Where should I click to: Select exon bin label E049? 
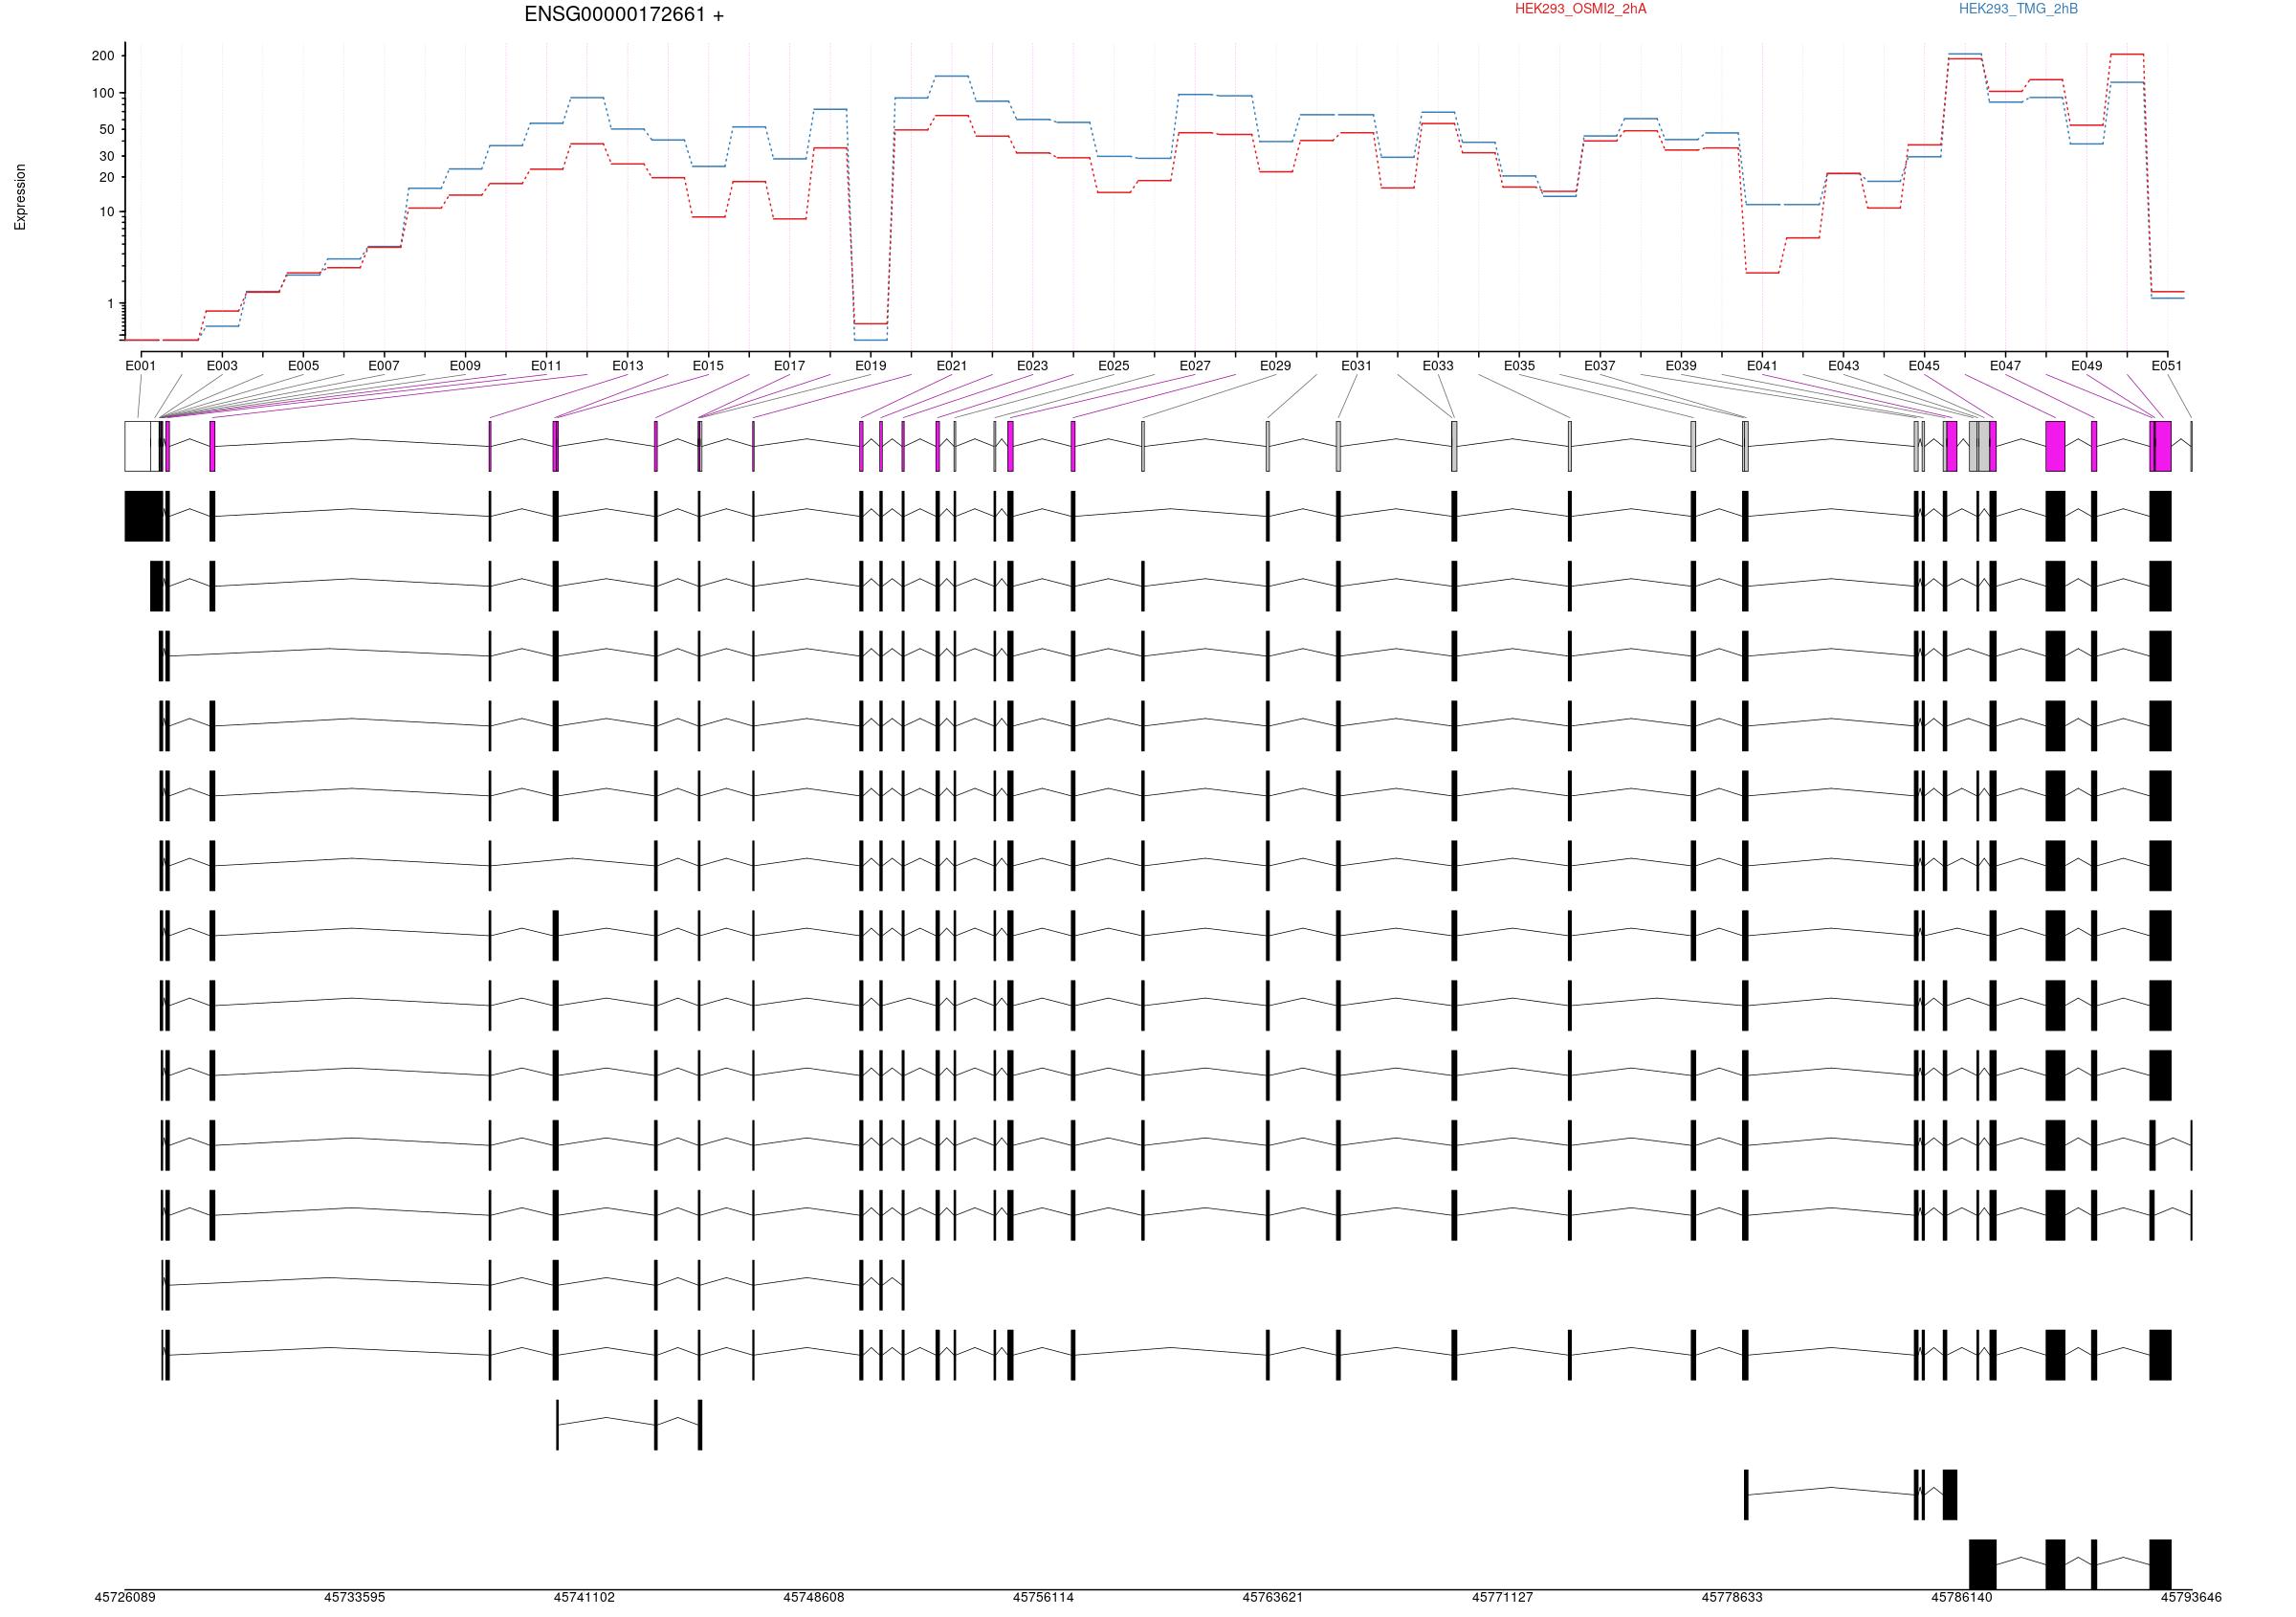[2086, 366]
